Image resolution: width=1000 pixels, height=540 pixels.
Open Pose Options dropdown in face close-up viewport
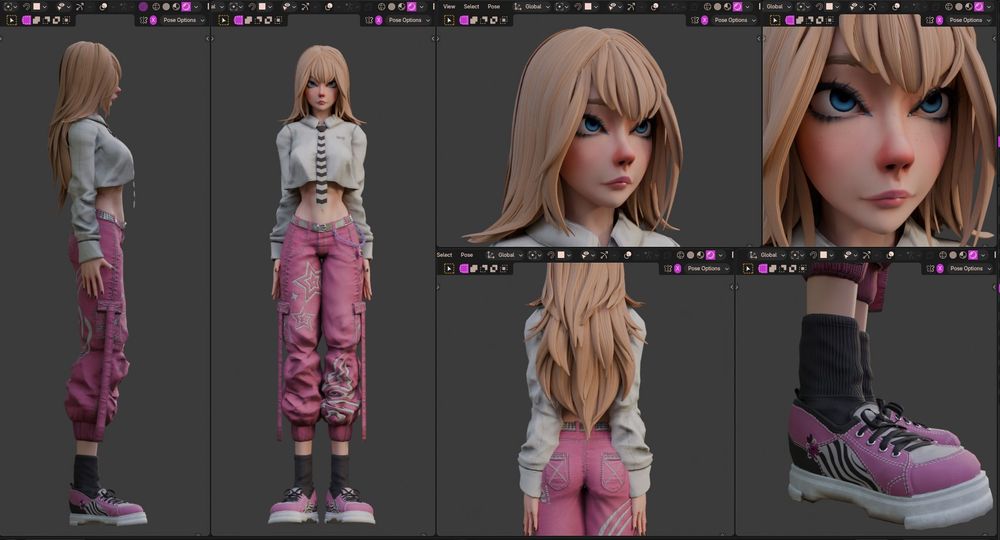970,20
